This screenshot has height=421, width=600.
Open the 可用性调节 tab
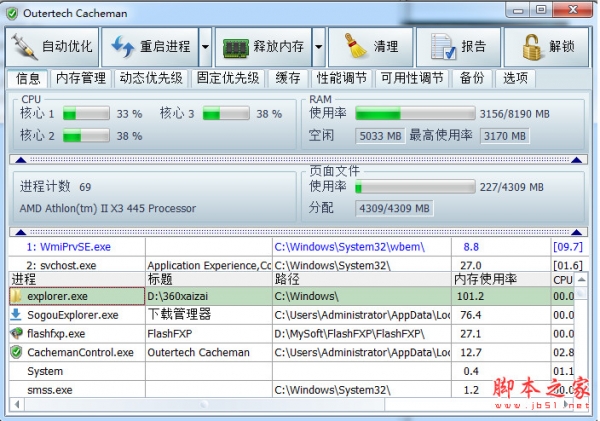click(x=412, y=78)
